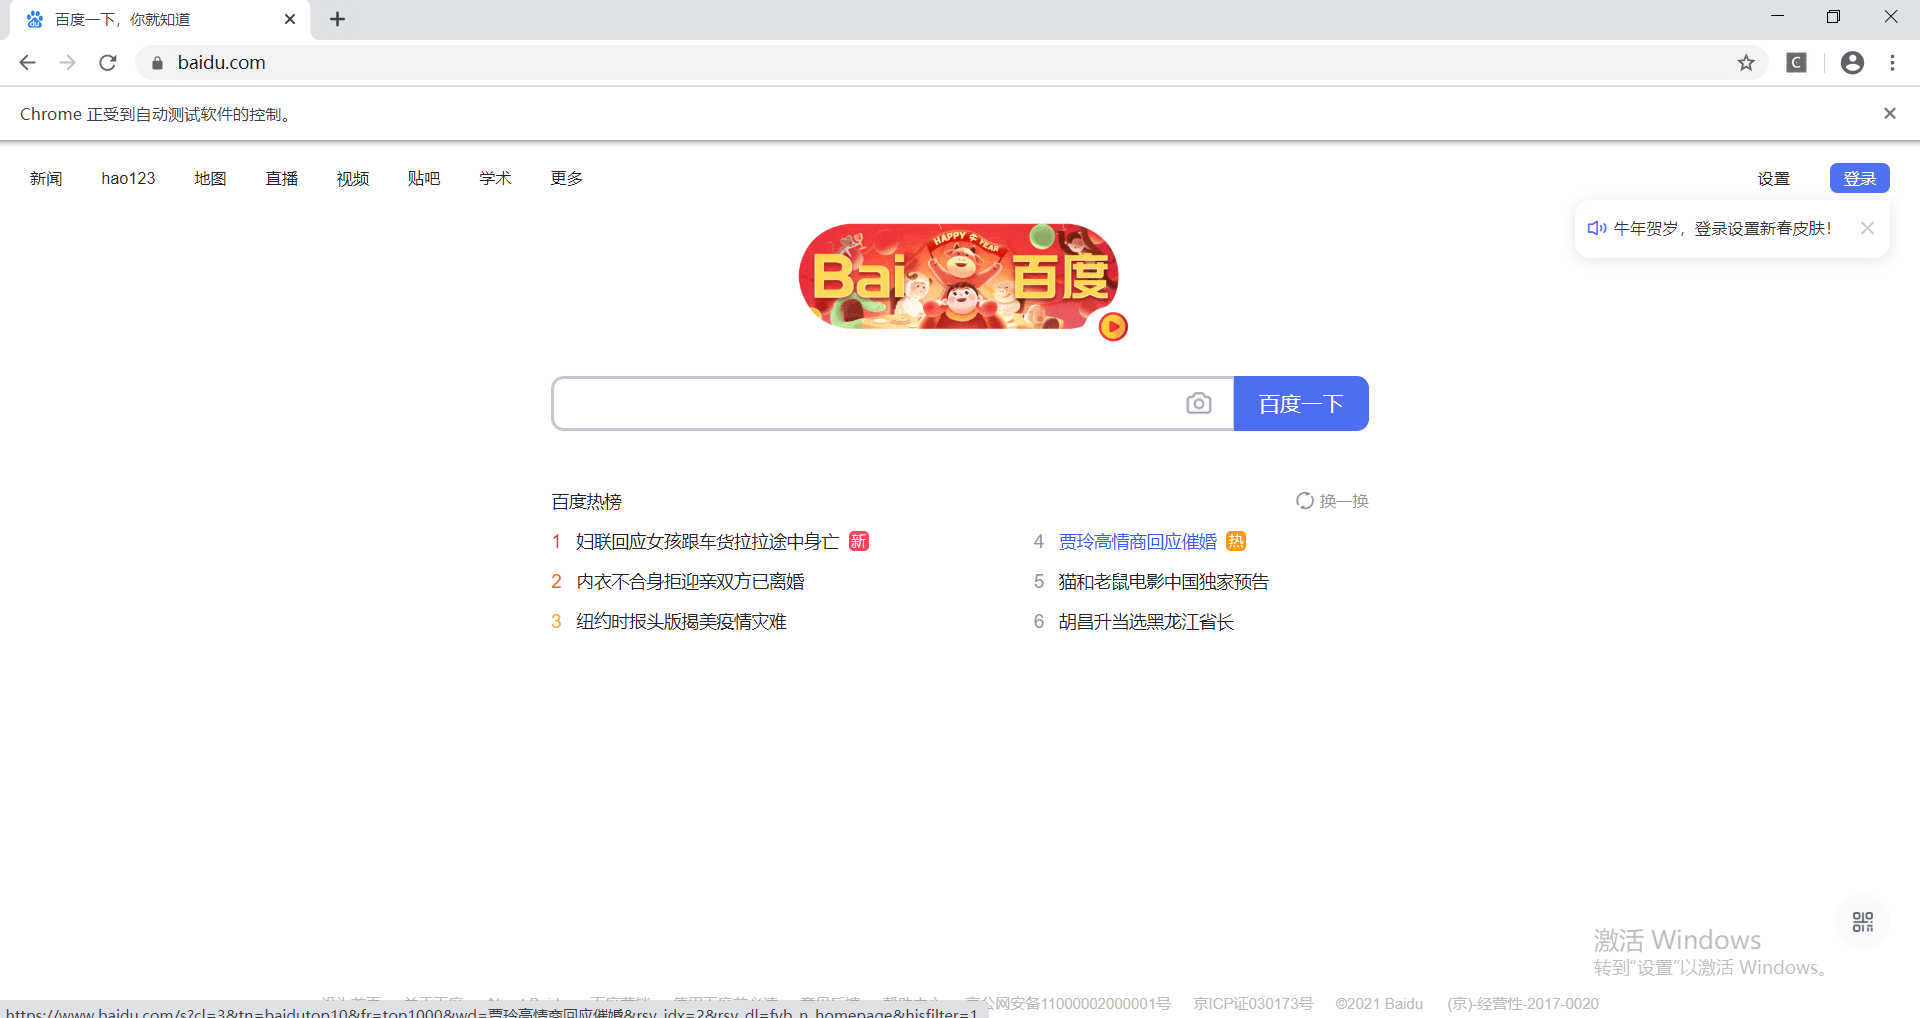Viewport: 1920px width, 1018px height.
Task: Go back with the browser back arrow
Action: click(x=27, y=62)
